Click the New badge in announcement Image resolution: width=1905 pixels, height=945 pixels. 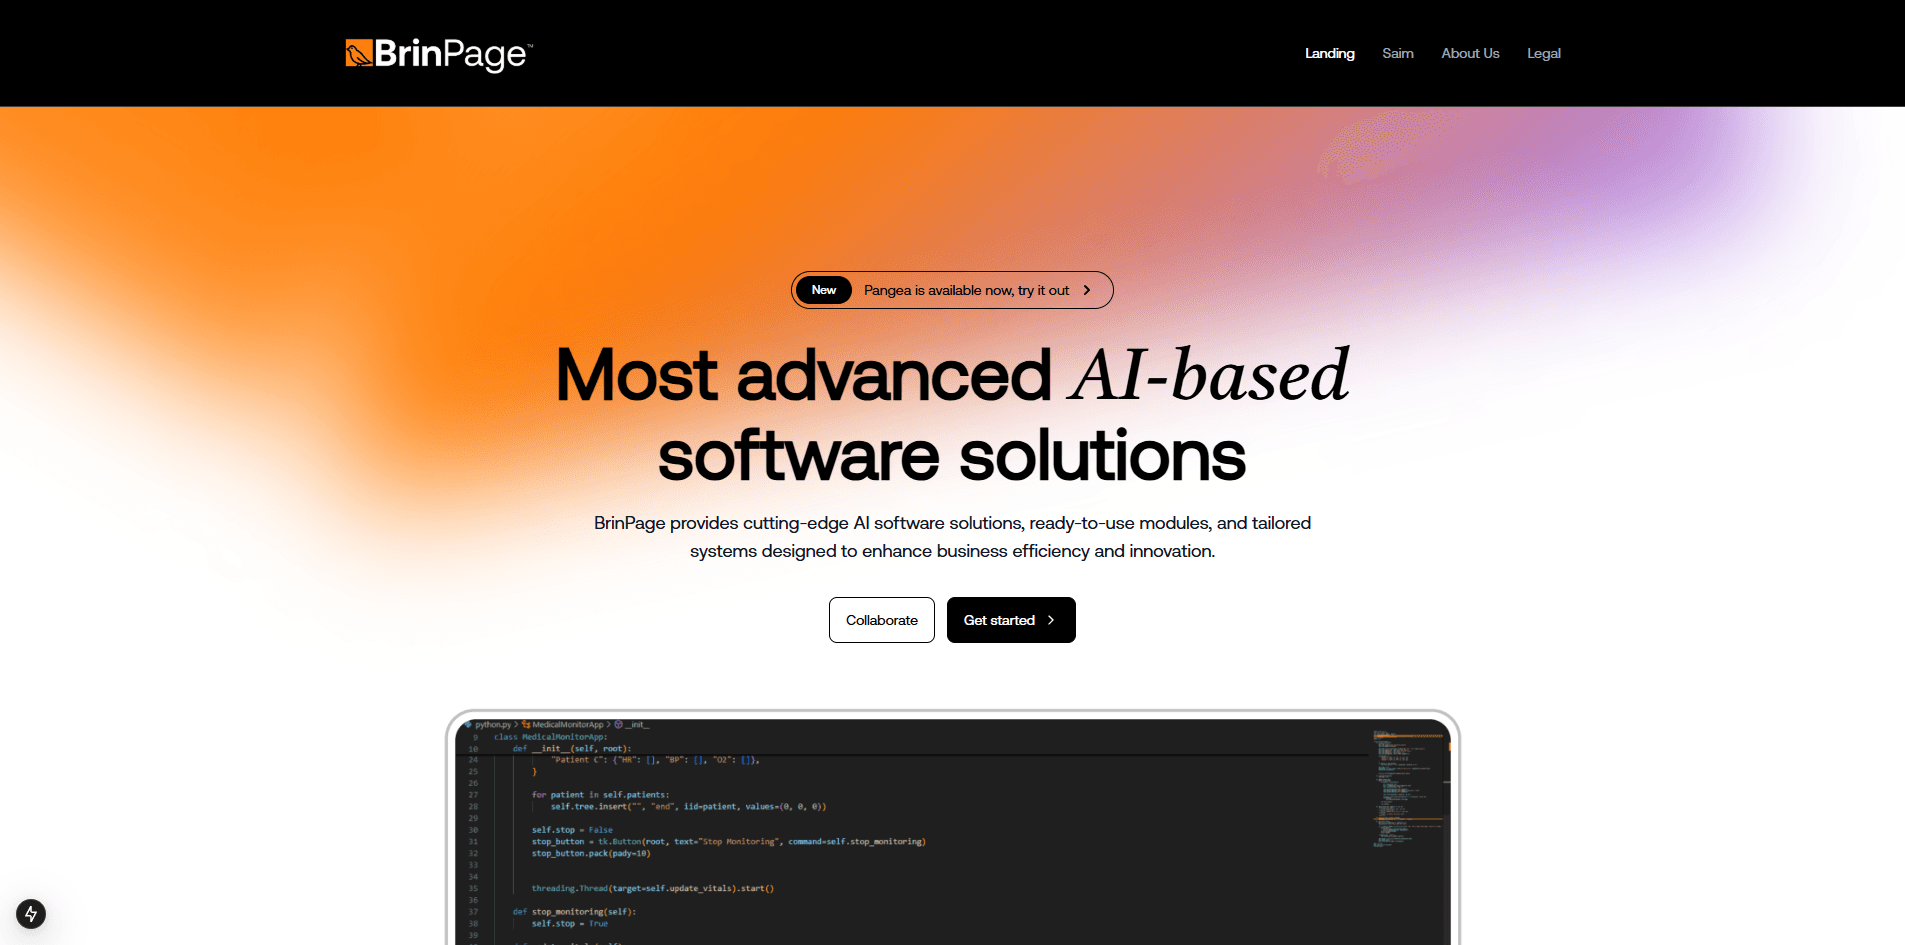click(x=824, y=290)
